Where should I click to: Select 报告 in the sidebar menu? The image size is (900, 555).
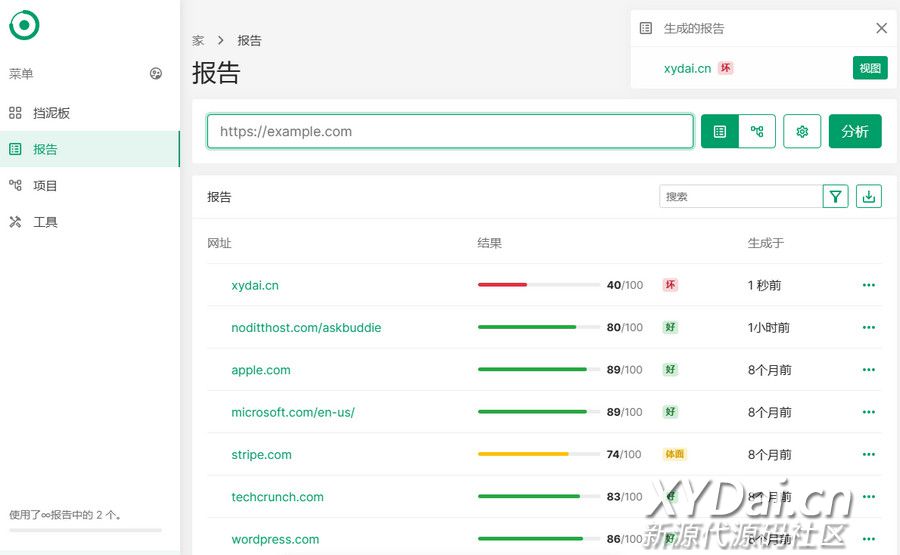click(x=45, y=149)
